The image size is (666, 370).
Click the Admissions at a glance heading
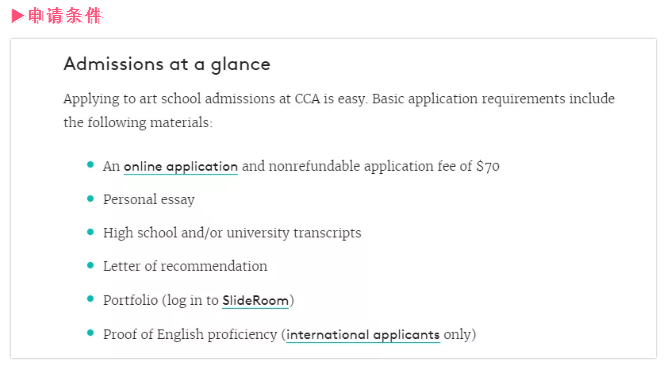[x=167, y=65]
